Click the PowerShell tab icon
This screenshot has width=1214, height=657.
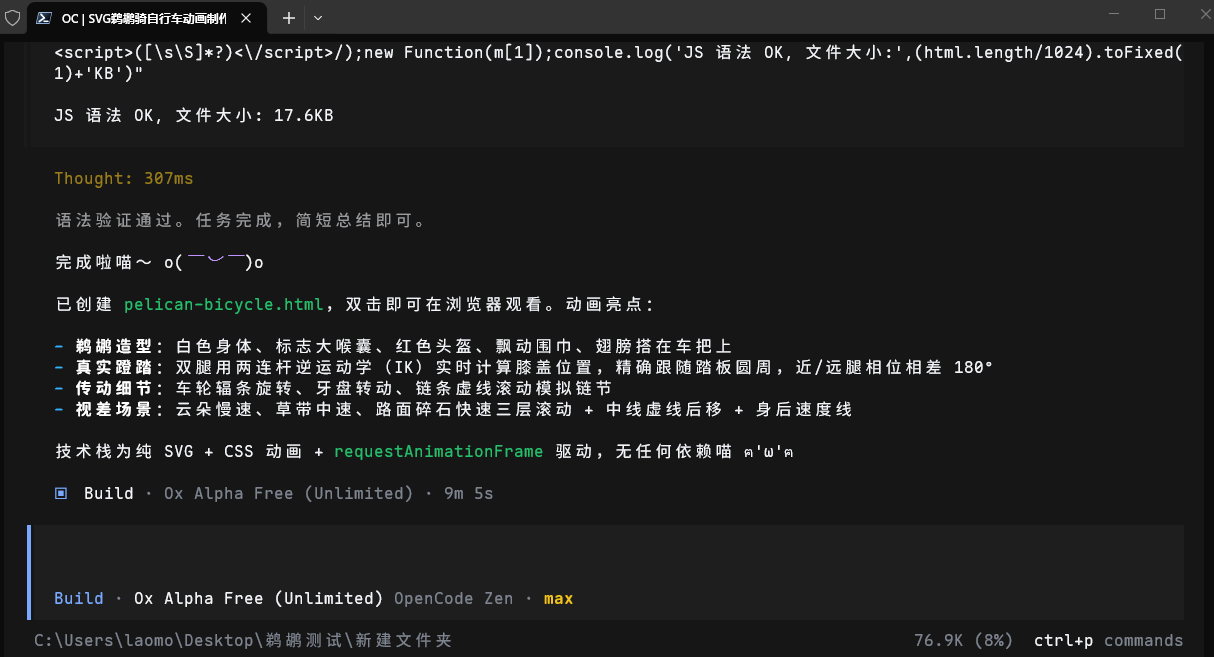[44, 18]
